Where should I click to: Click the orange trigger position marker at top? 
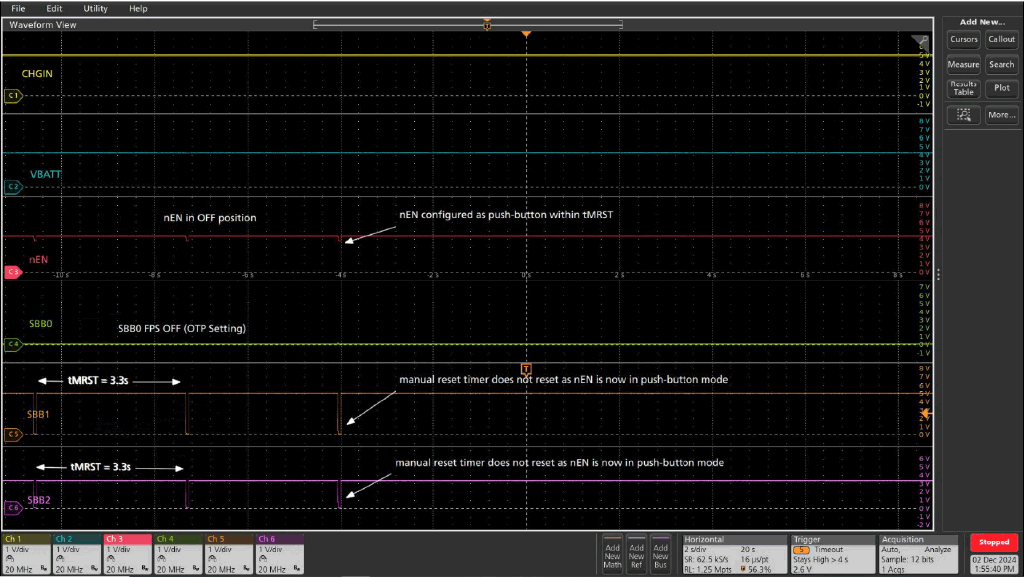point(526,35)
